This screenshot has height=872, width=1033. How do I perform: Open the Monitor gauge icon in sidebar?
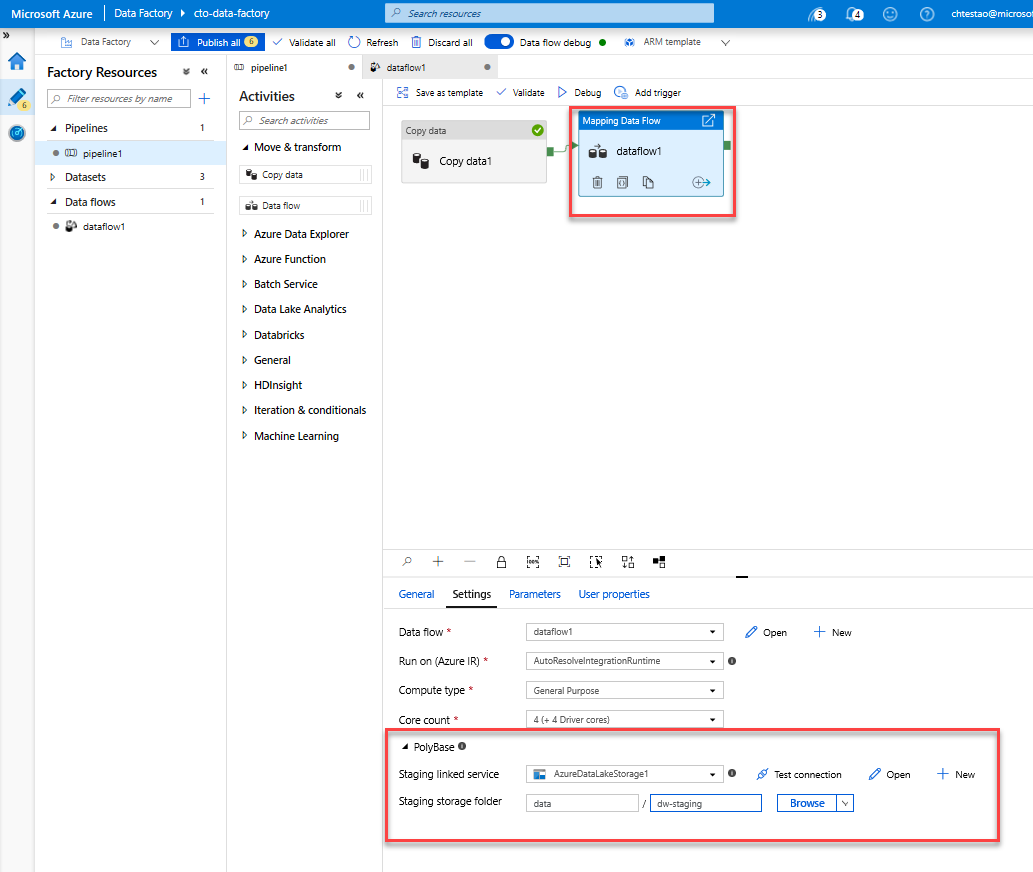17,133
